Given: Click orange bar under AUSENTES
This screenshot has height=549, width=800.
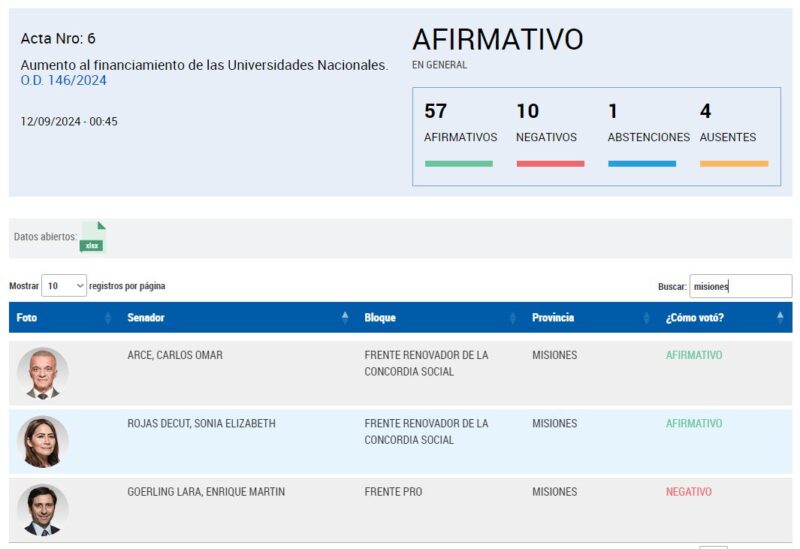Looking at the screenshot, I should [734, 164].
